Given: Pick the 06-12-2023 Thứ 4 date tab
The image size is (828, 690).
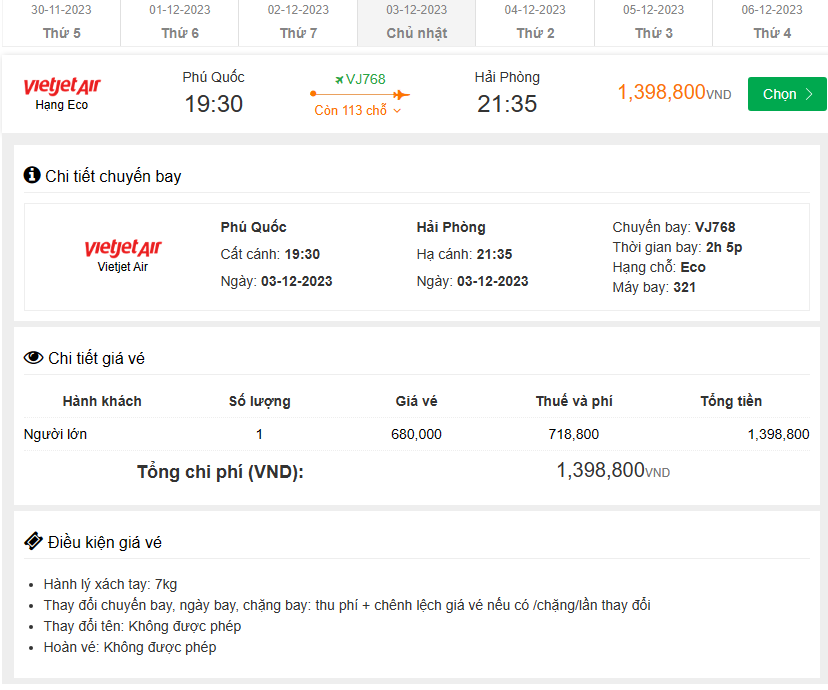Looking at the screenshot, I should click(771, 22).
